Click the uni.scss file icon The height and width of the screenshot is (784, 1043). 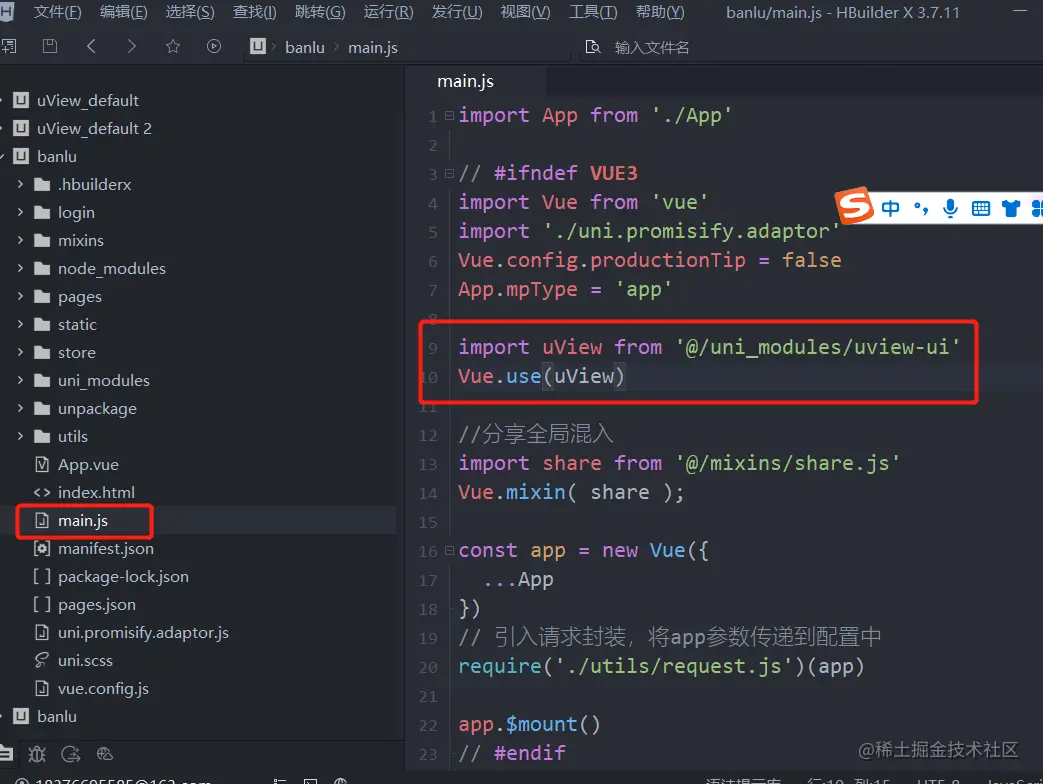click(x=42, y=660)
